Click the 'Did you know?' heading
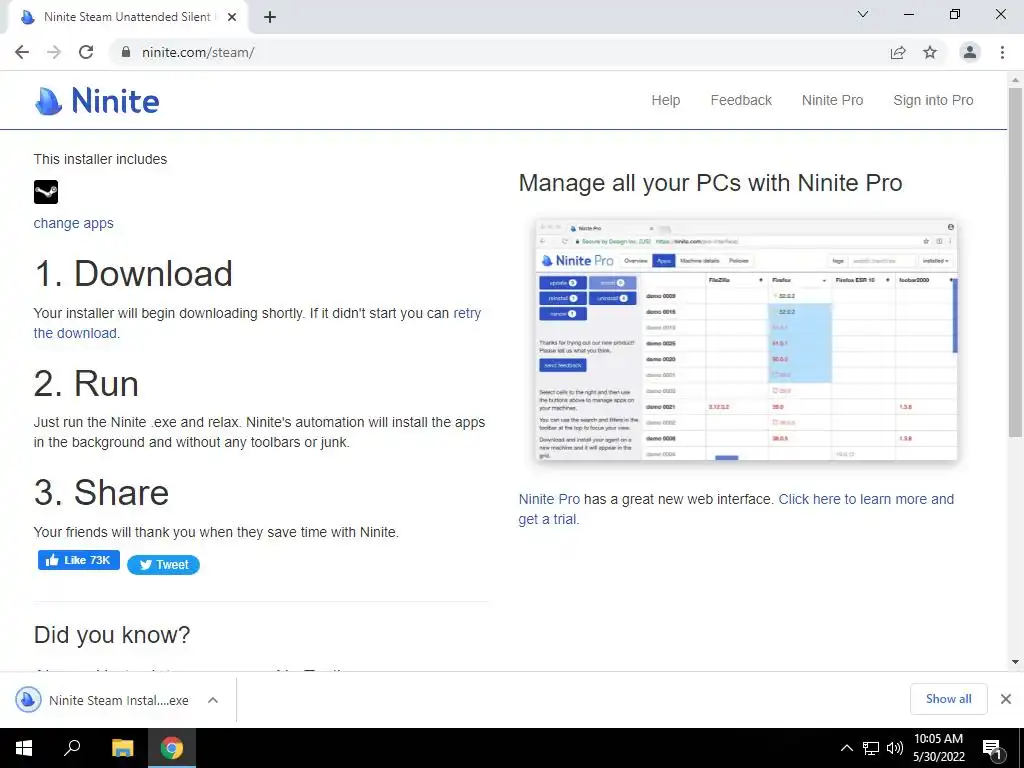The image size is (1024, 768). point(112,635)
